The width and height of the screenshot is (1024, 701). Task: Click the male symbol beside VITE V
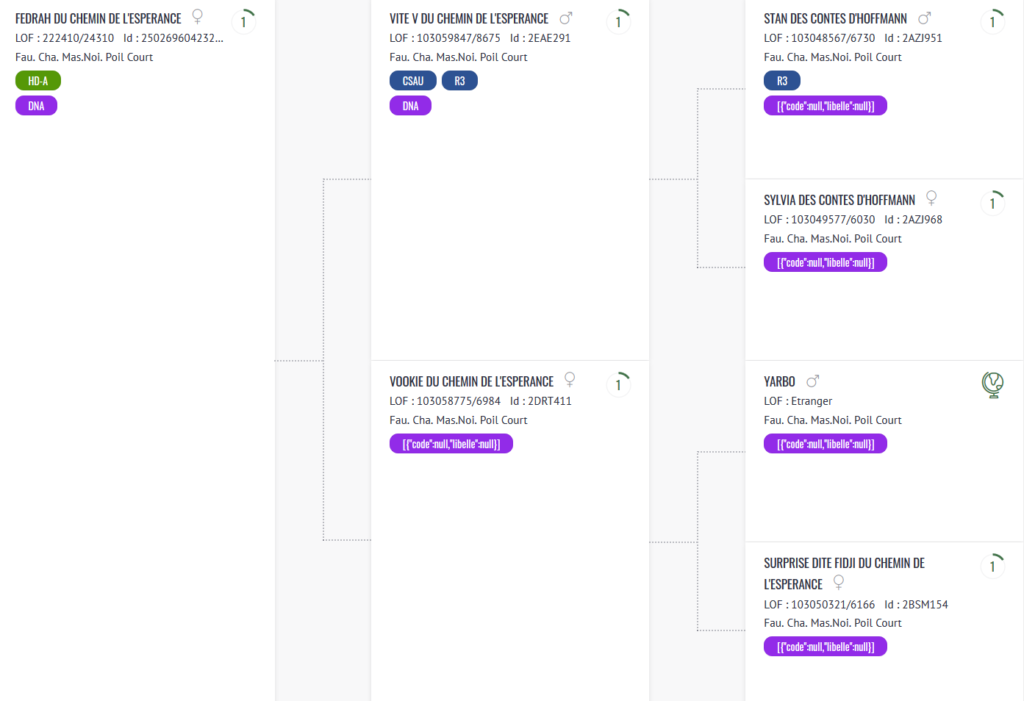click(566, 18)
